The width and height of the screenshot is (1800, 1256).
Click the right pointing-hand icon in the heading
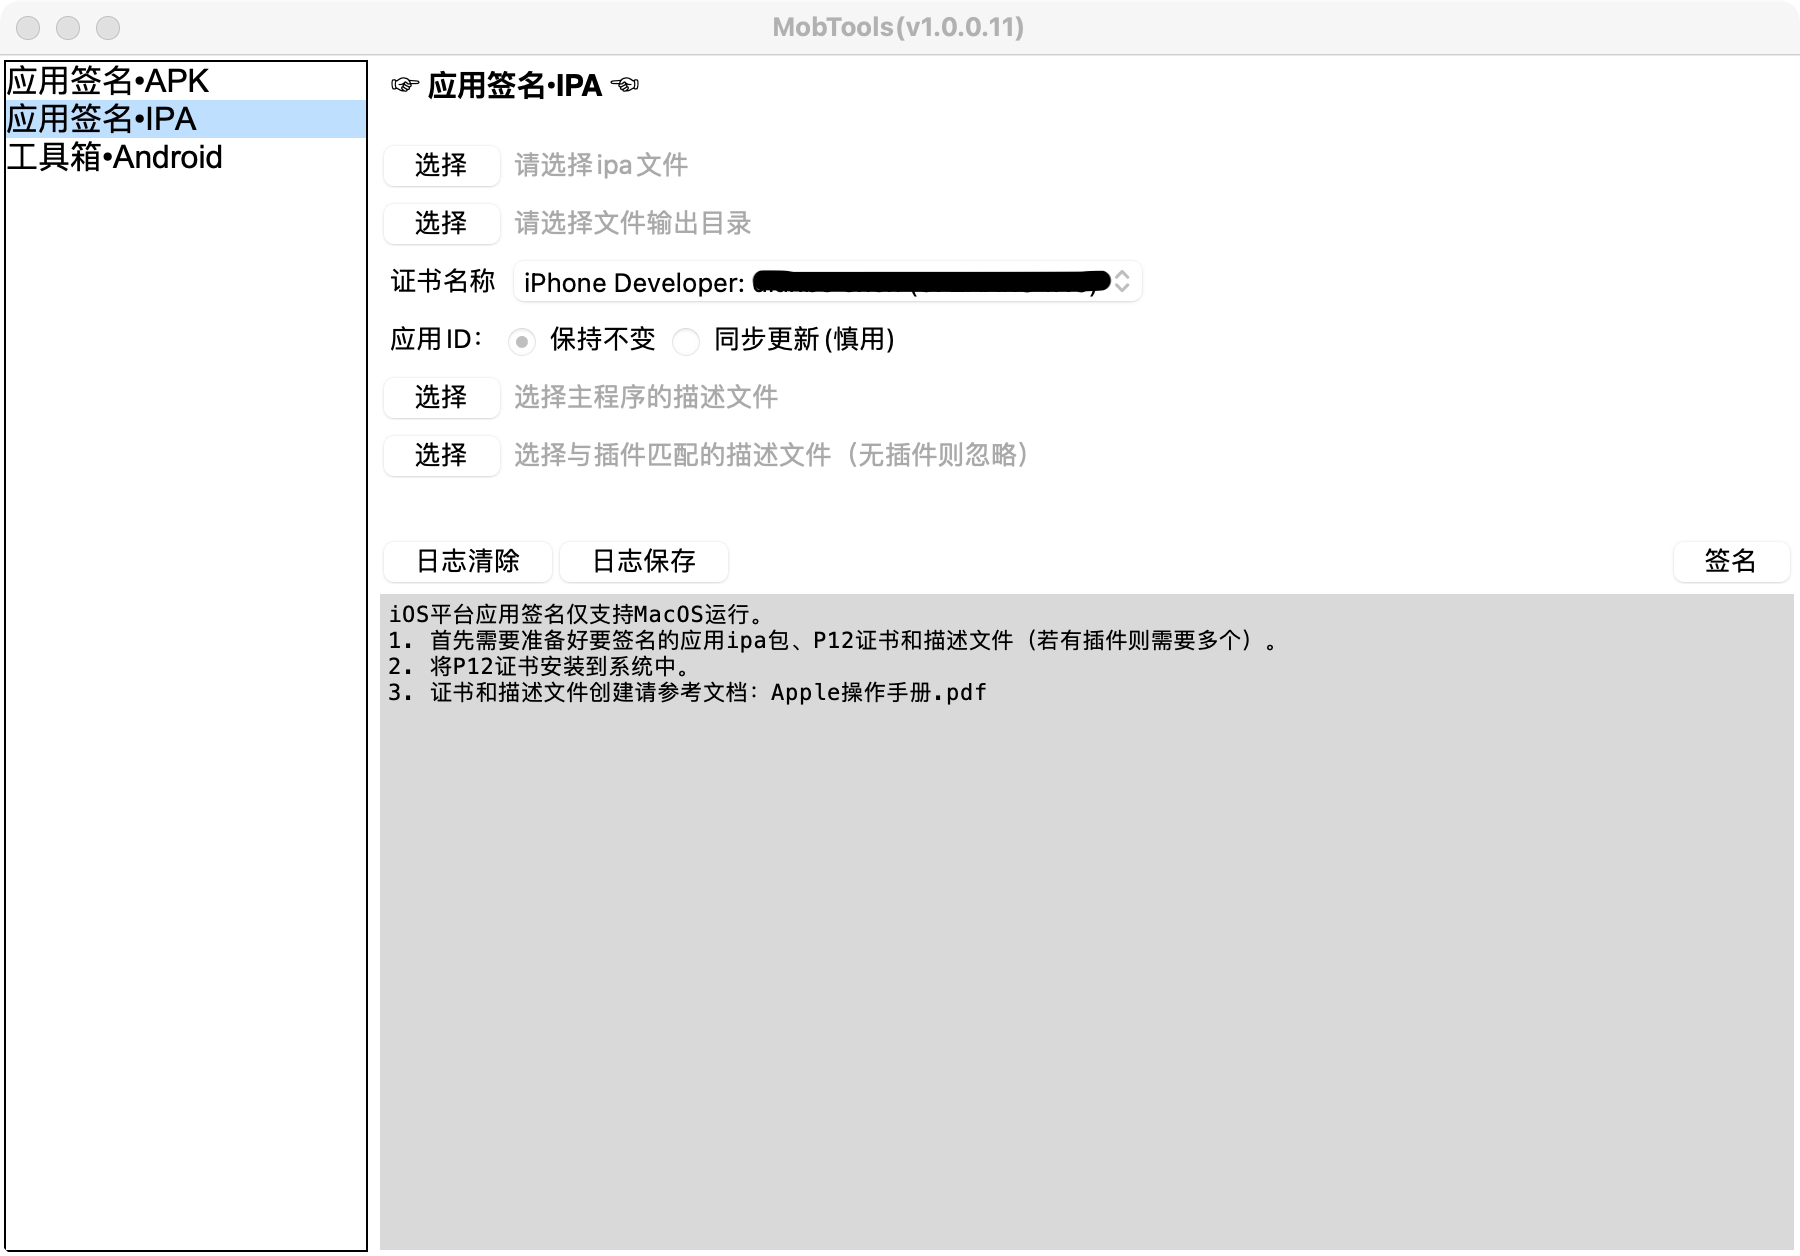click(x=625, y=85)
